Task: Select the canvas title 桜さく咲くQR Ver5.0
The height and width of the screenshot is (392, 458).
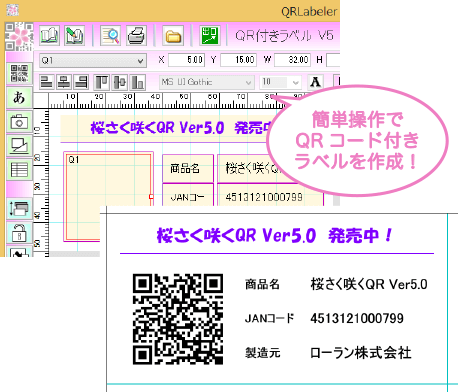Action: click(157, 128)
